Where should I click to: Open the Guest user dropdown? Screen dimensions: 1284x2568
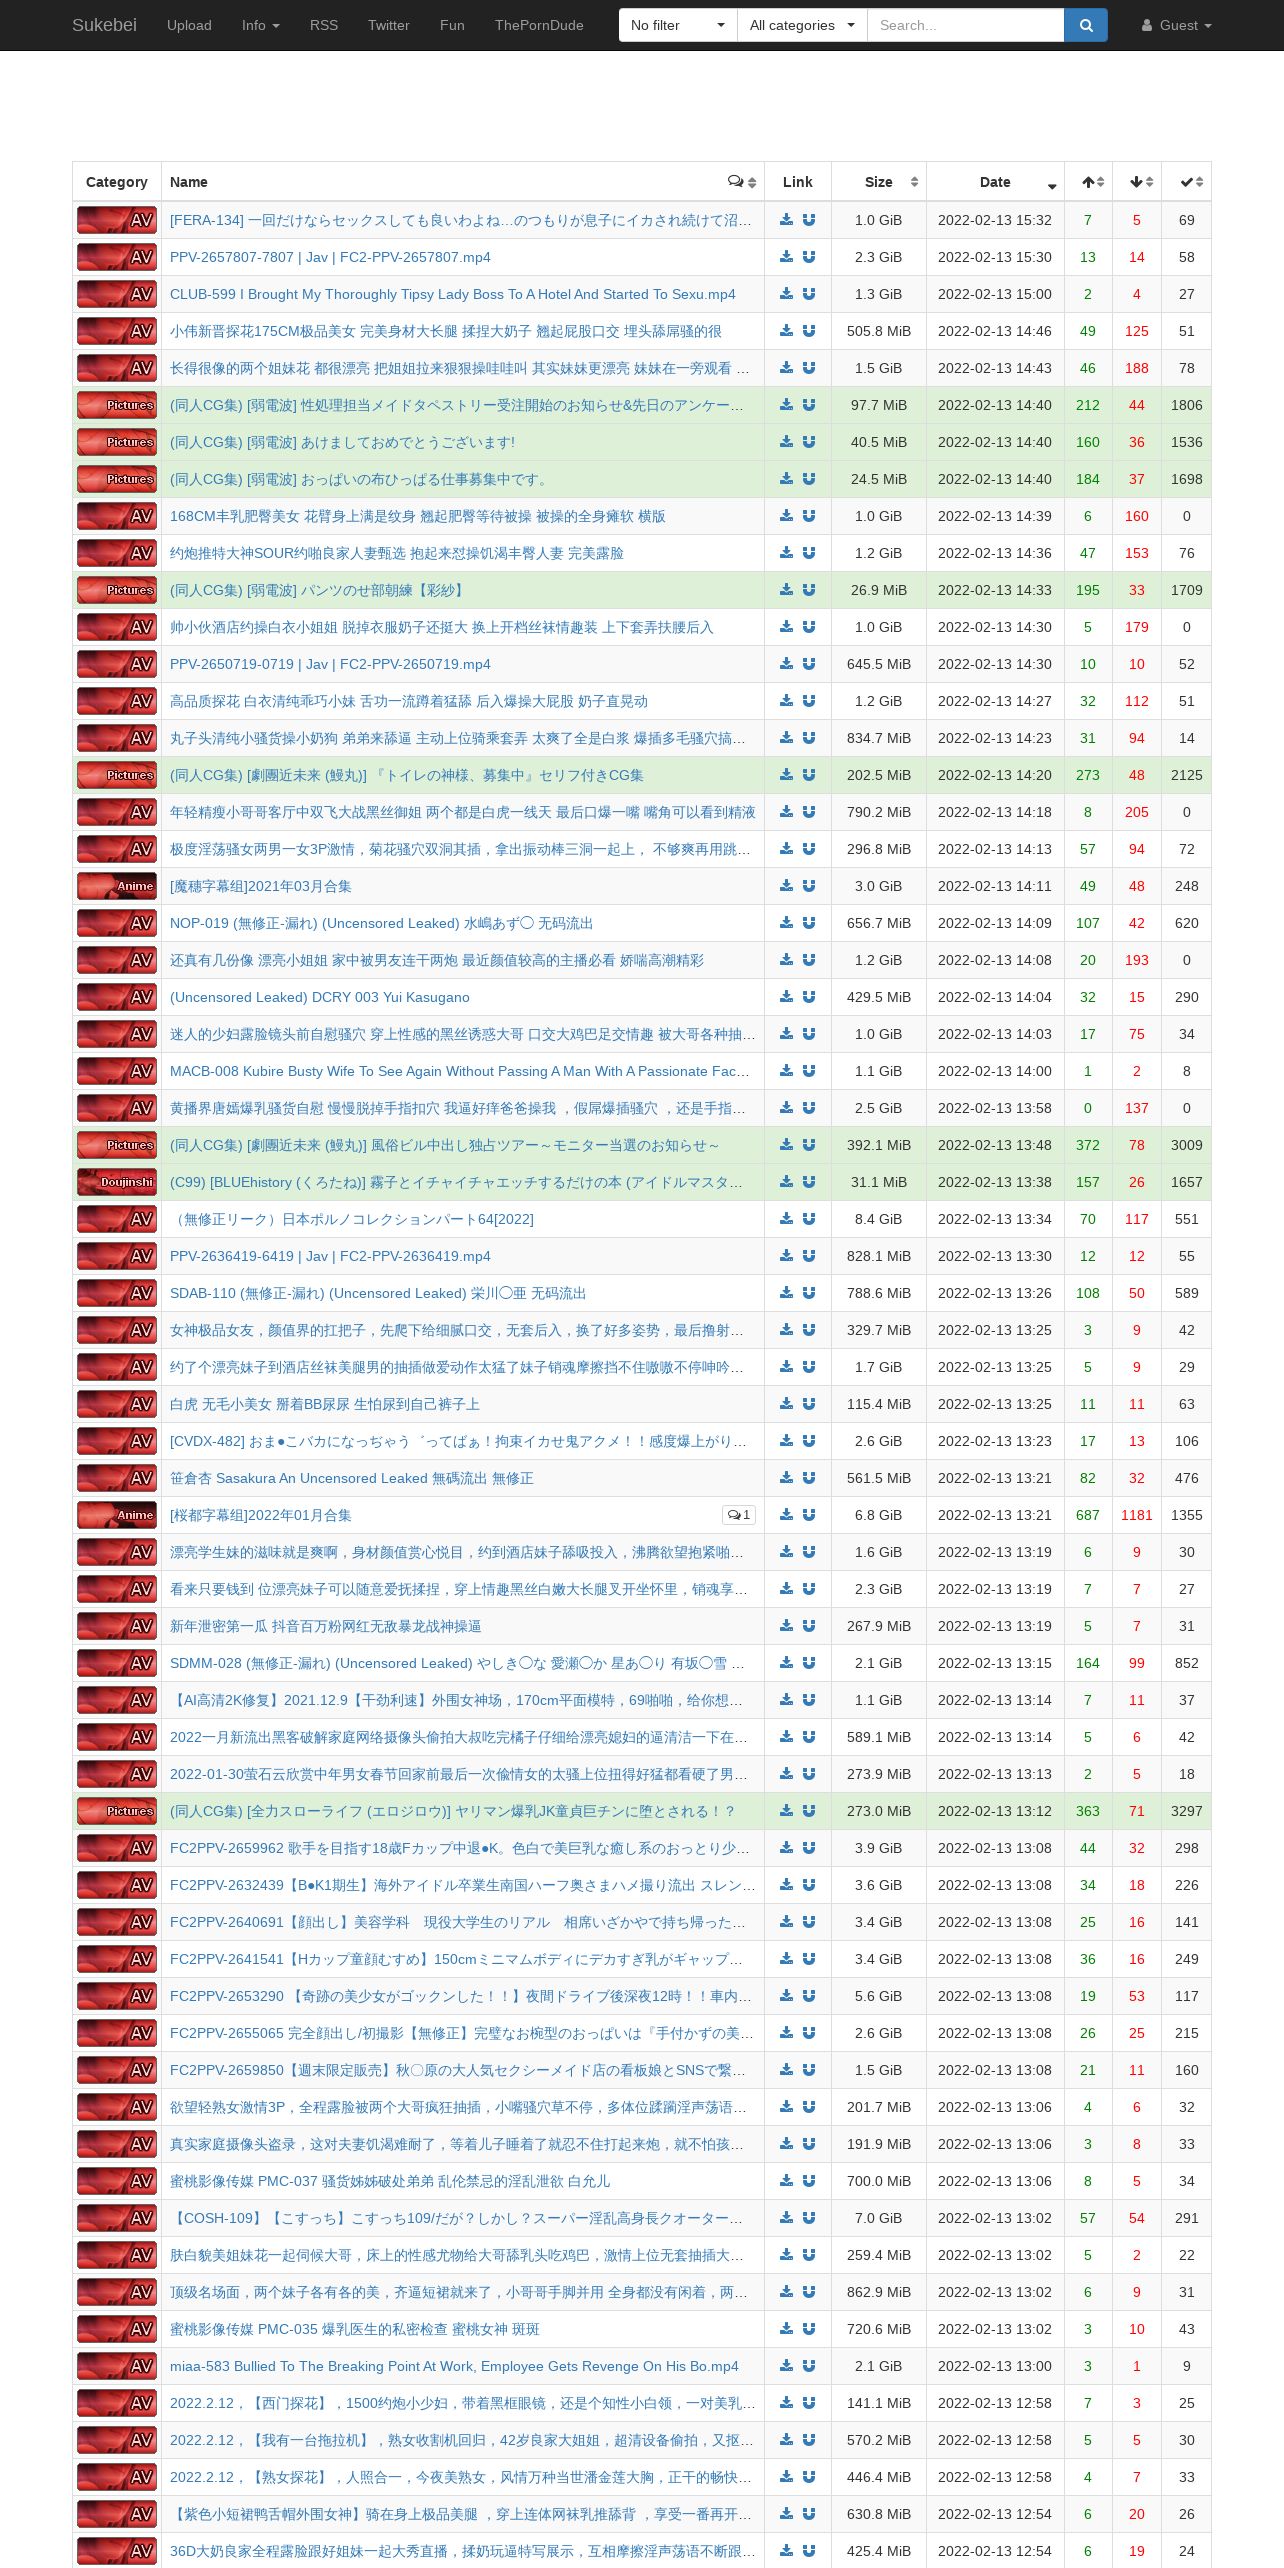click(x=1177, y=25)
